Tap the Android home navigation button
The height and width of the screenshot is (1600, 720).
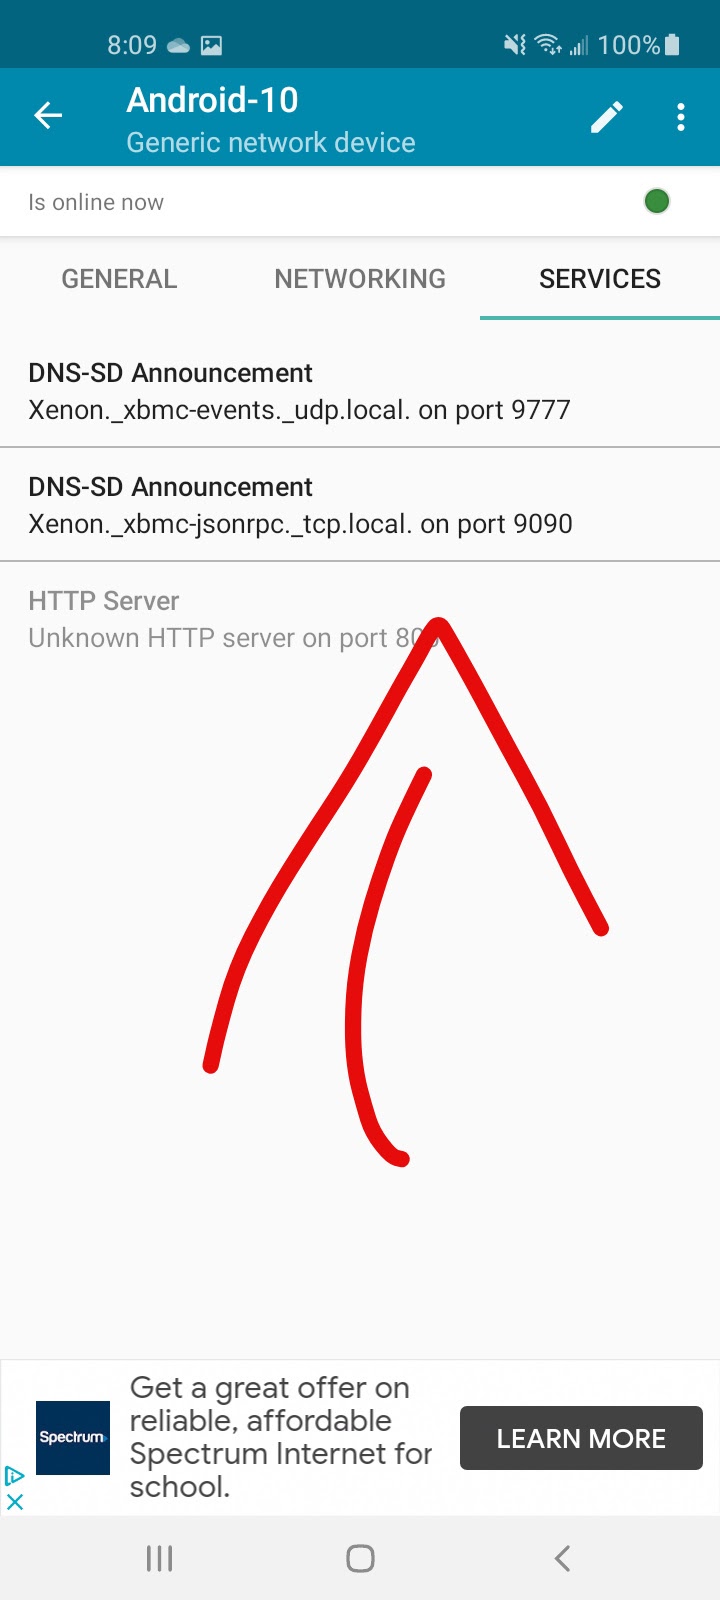(x=360, y=1558)
